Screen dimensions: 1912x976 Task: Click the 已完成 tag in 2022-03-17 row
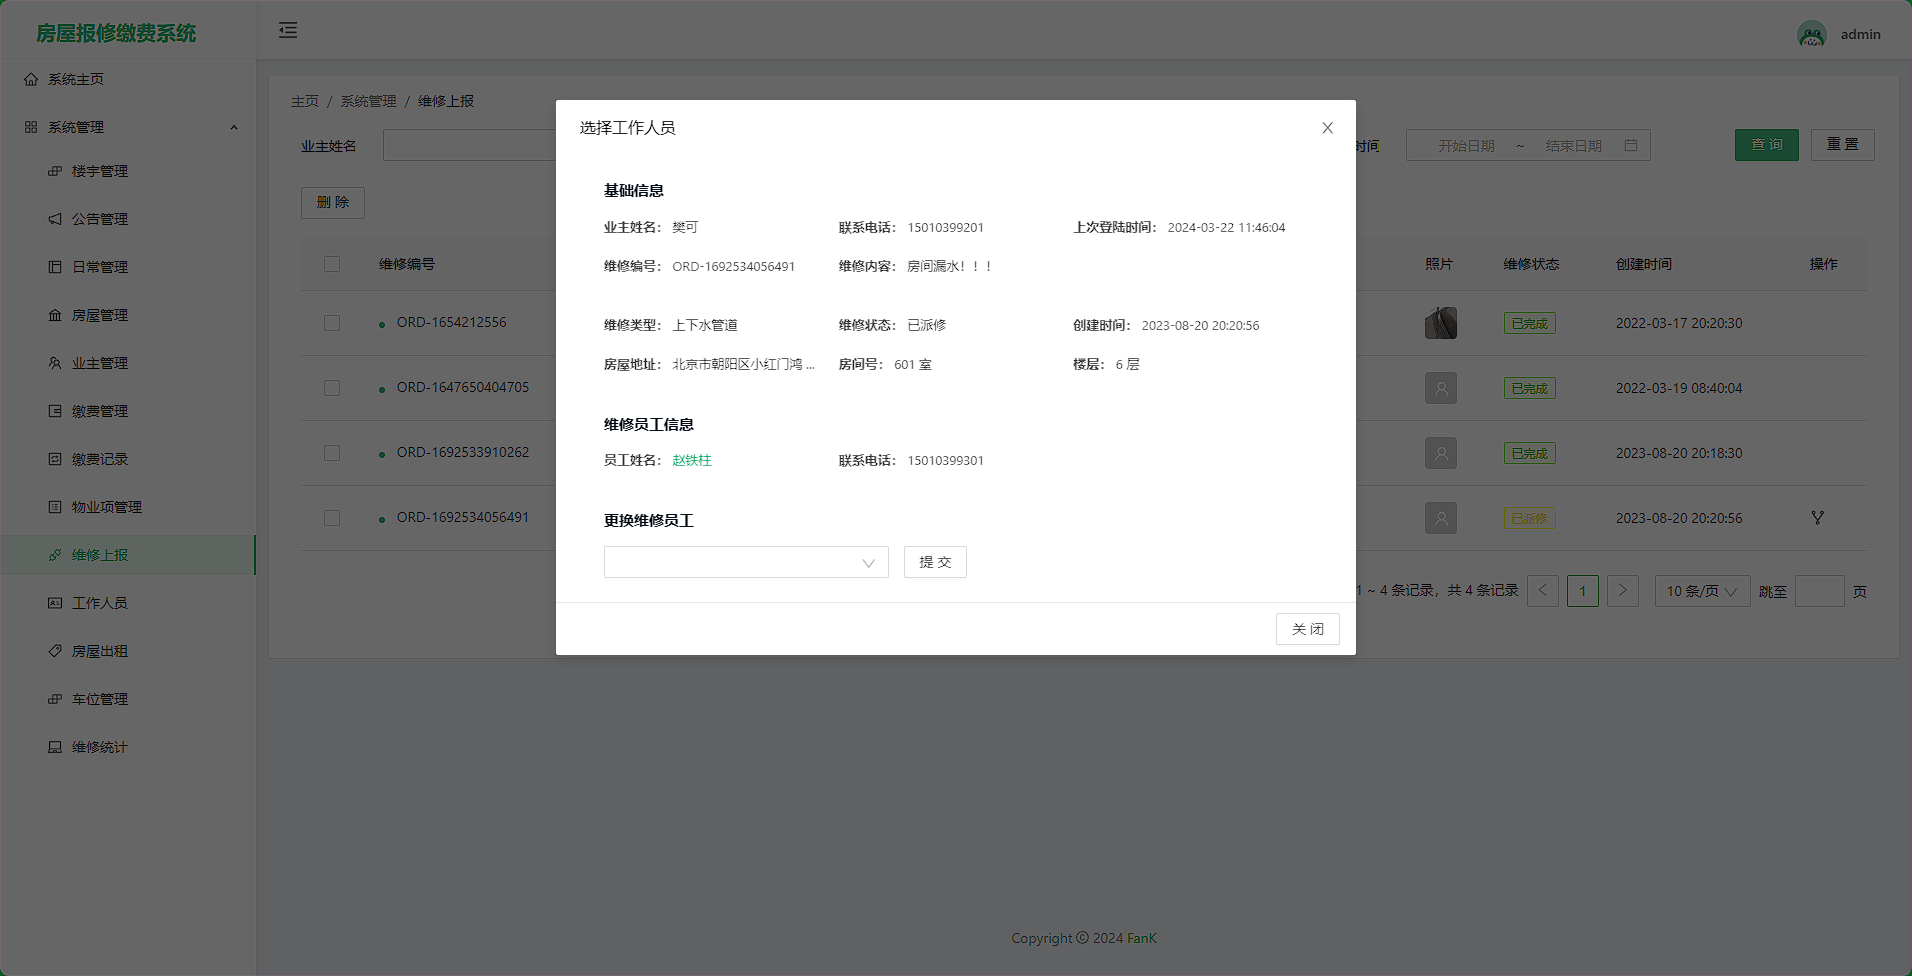[1529, 324]
